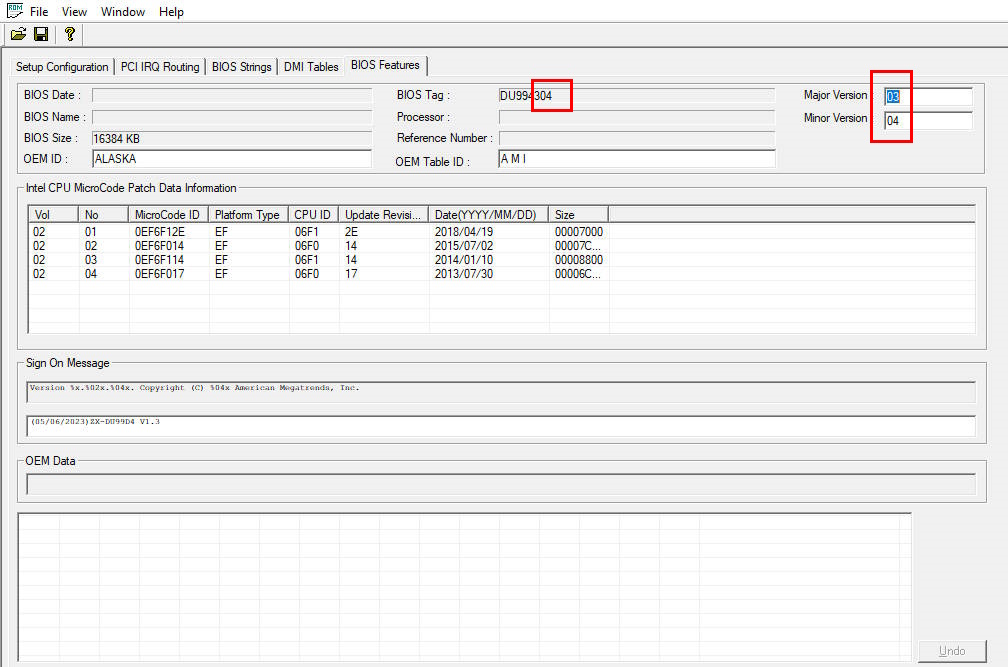Switch to DMI Tables tab
The image size is (1008, 667).
(x=311, y=67)
